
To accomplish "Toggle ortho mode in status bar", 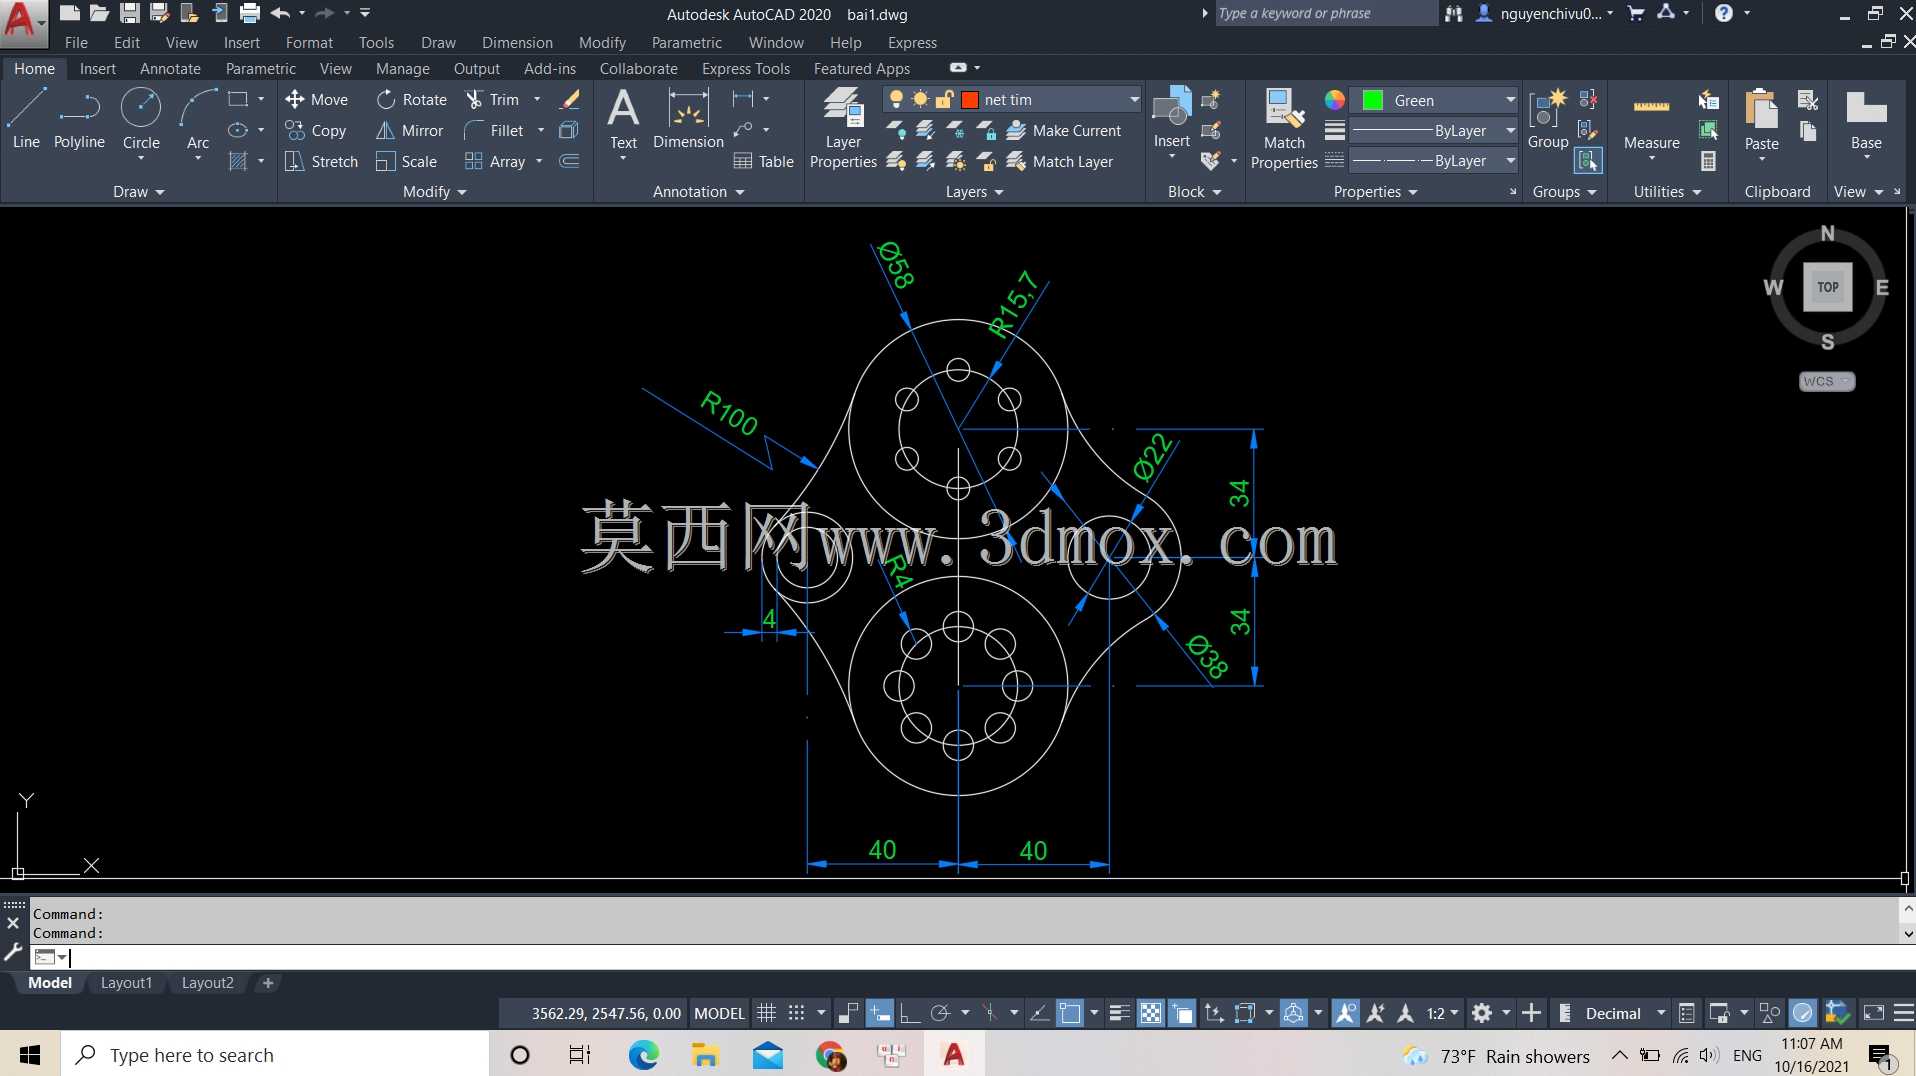I will click(909, 1013).
